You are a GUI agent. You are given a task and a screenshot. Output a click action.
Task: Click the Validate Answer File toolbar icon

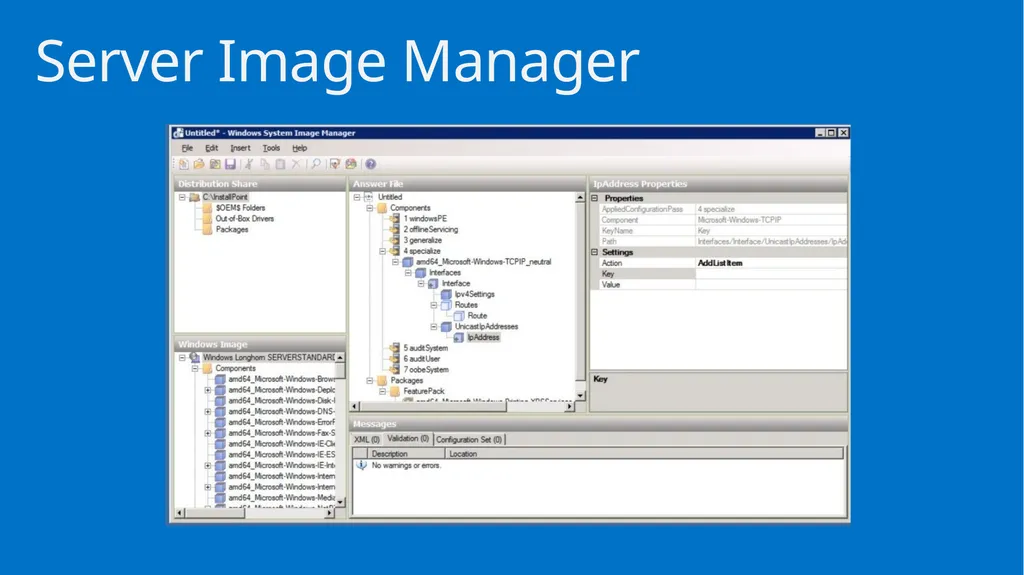pos(335,164)
